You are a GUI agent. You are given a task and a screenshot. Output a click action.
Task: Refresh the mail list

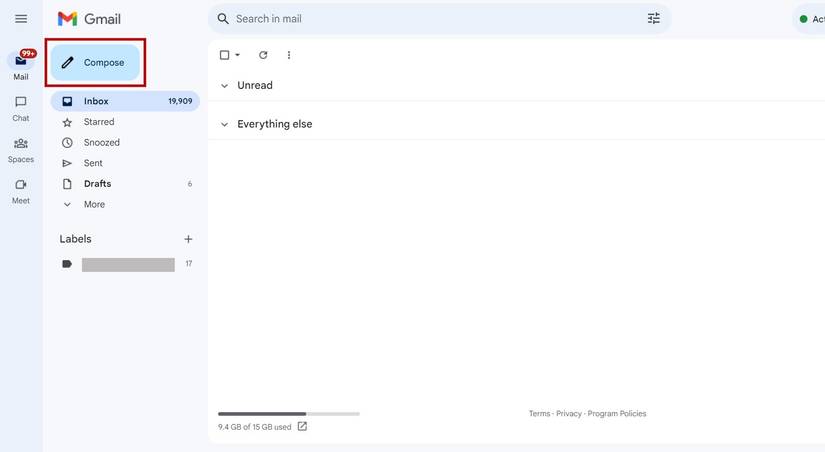pyautogui.click(x=263, y=55)
